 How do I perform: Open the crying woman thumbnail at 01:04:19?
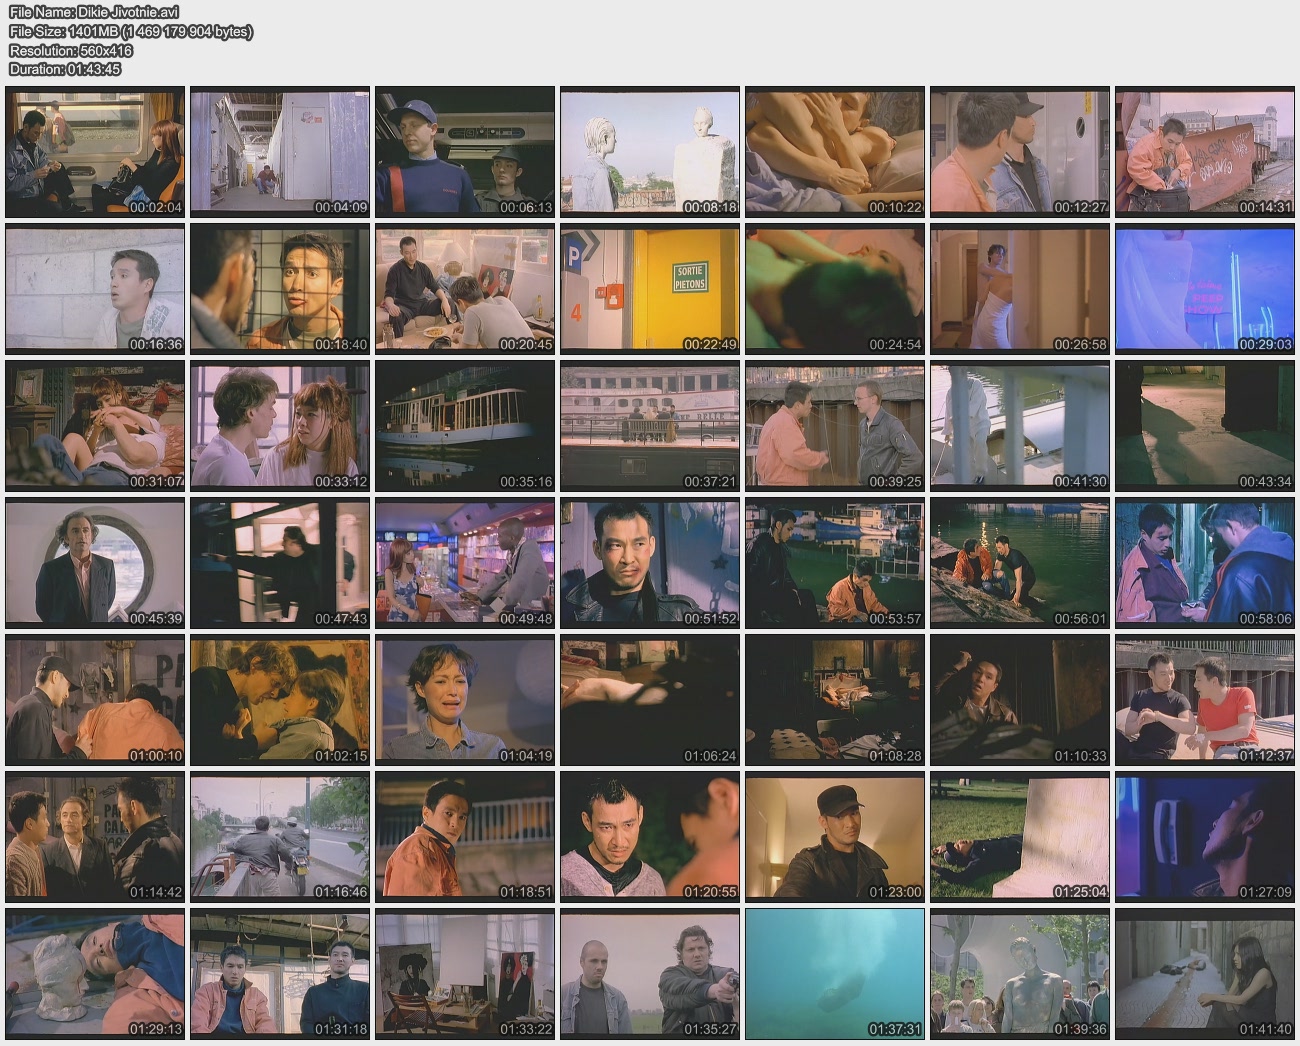465,700
